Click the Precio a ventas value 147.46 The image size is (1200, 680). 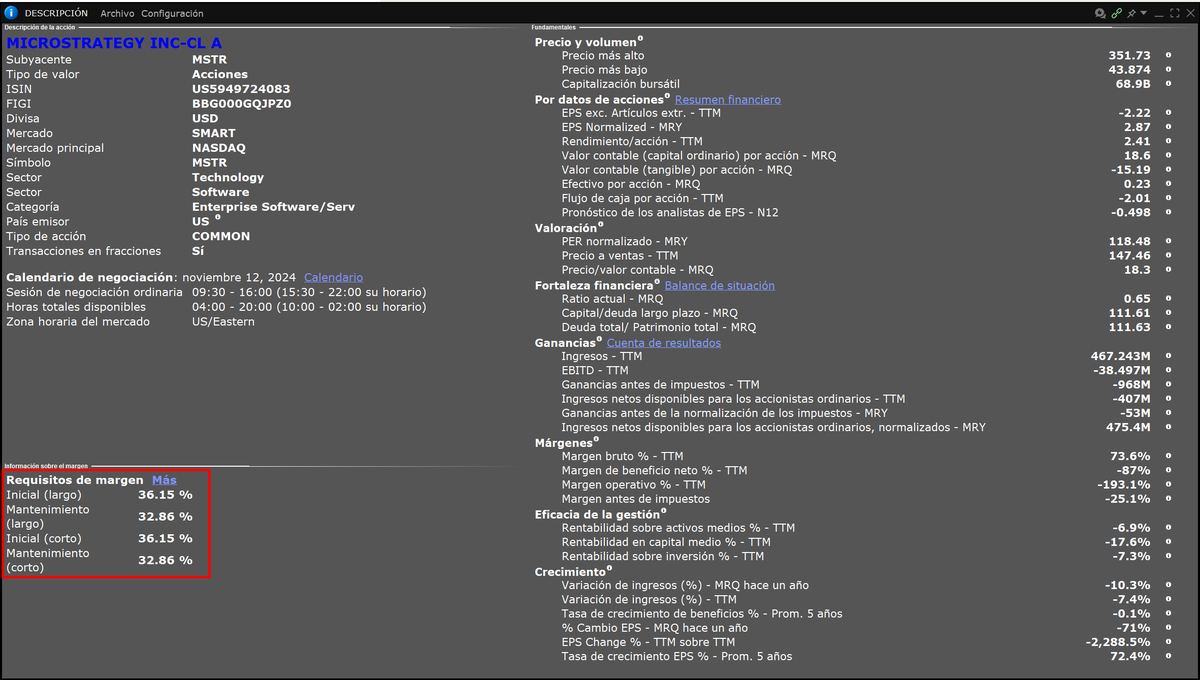pos(1130,256)
